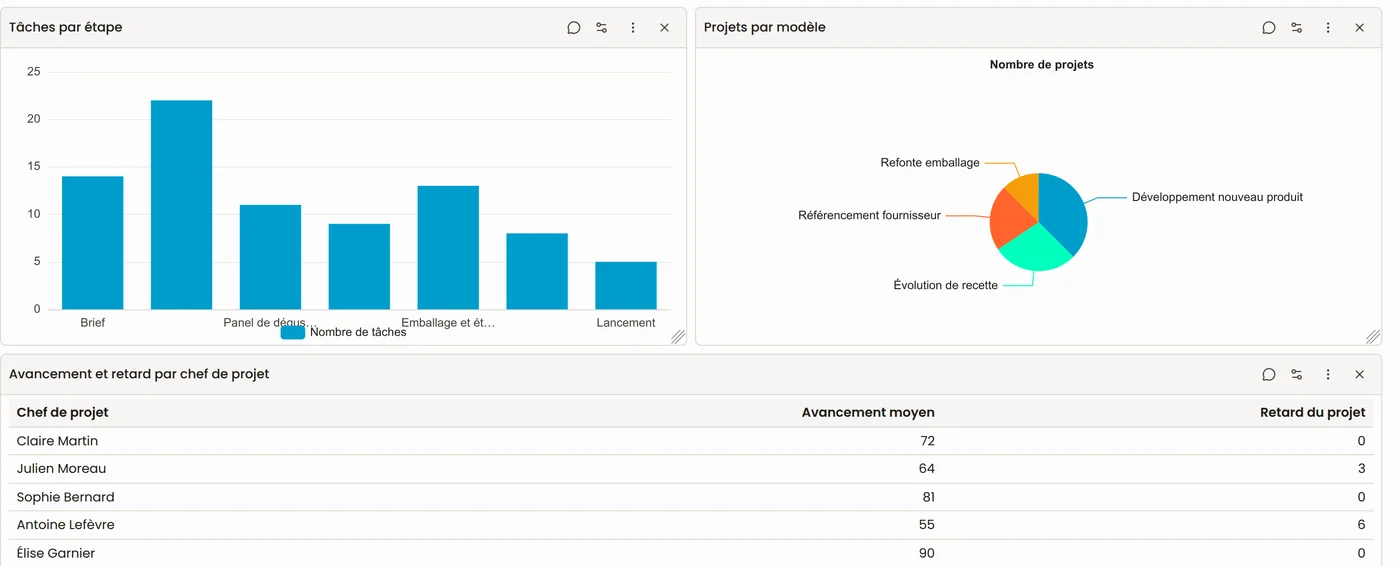This screenshot has width=1400, height=566.
Task: Click resize handle of Tâches par étape
Action: (x=678, y=337)
